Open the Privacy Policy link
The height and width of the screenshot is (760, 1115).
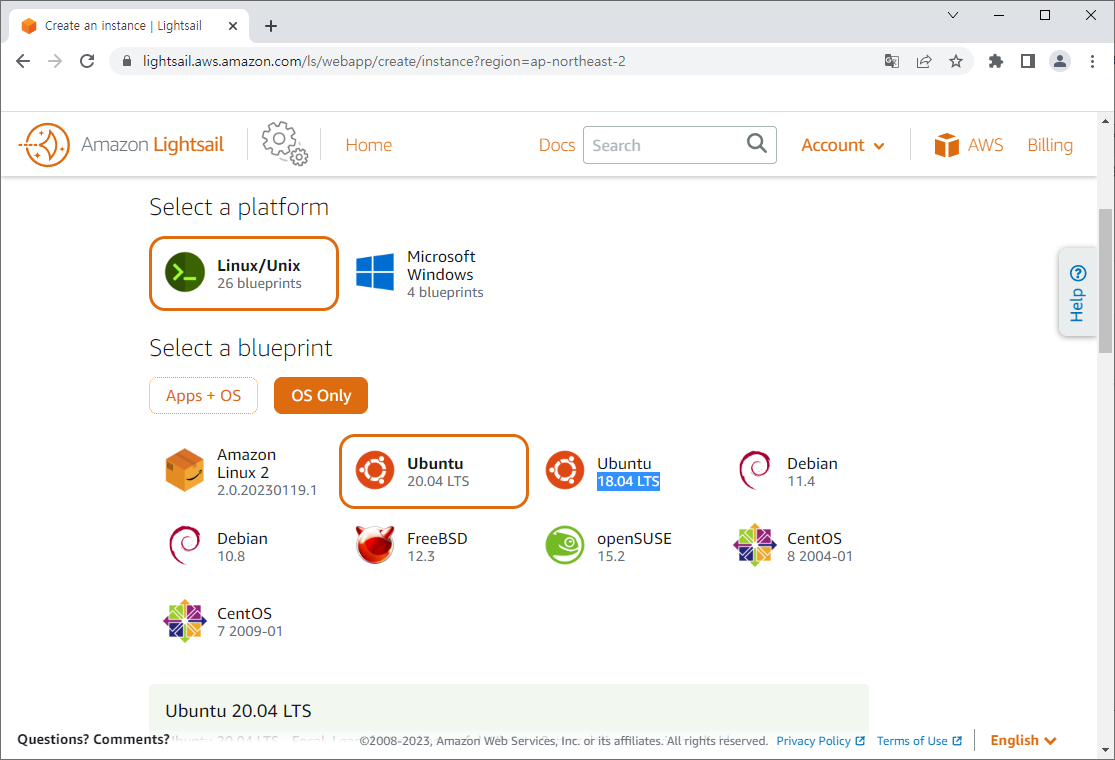[x=821, y=741]
